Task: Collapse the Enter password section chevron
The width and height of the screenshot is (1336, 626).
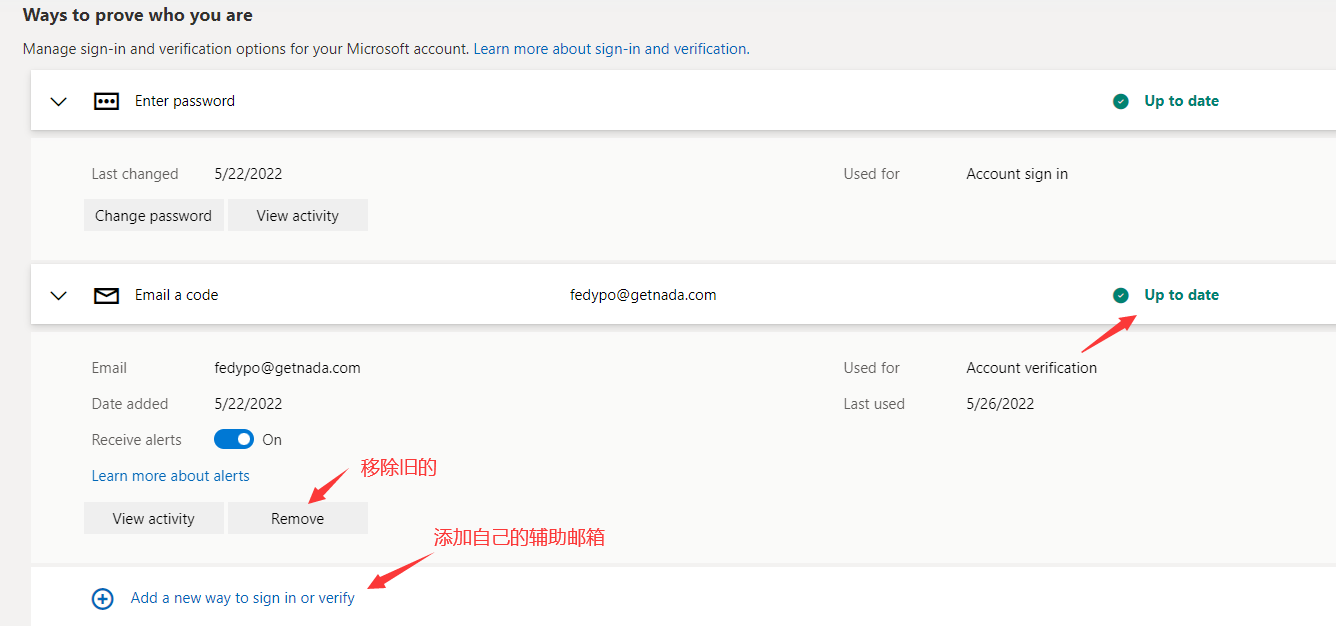Action: point(59,101)
